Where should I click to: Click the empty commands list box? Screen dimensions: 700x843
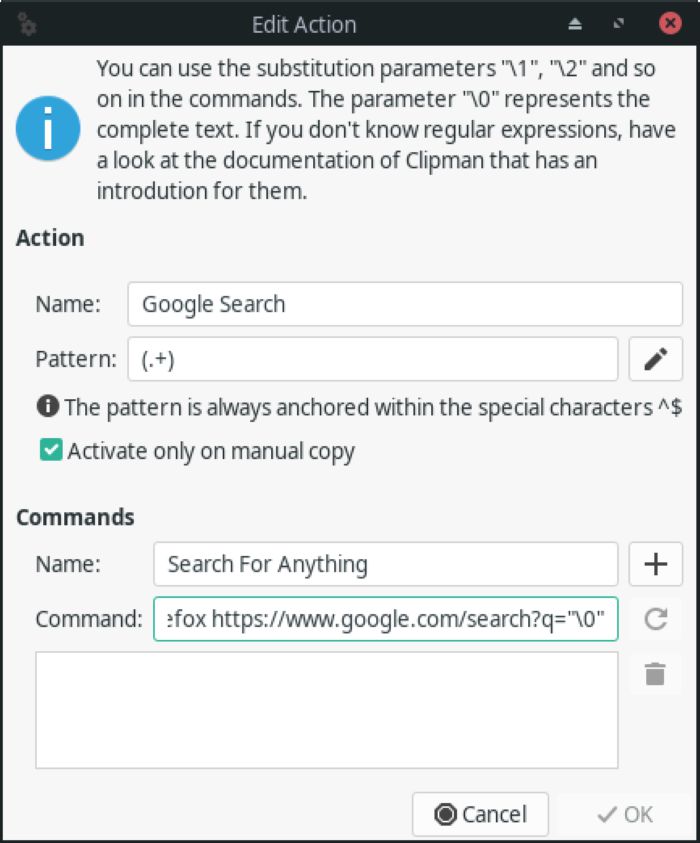[x=326, y=710]
